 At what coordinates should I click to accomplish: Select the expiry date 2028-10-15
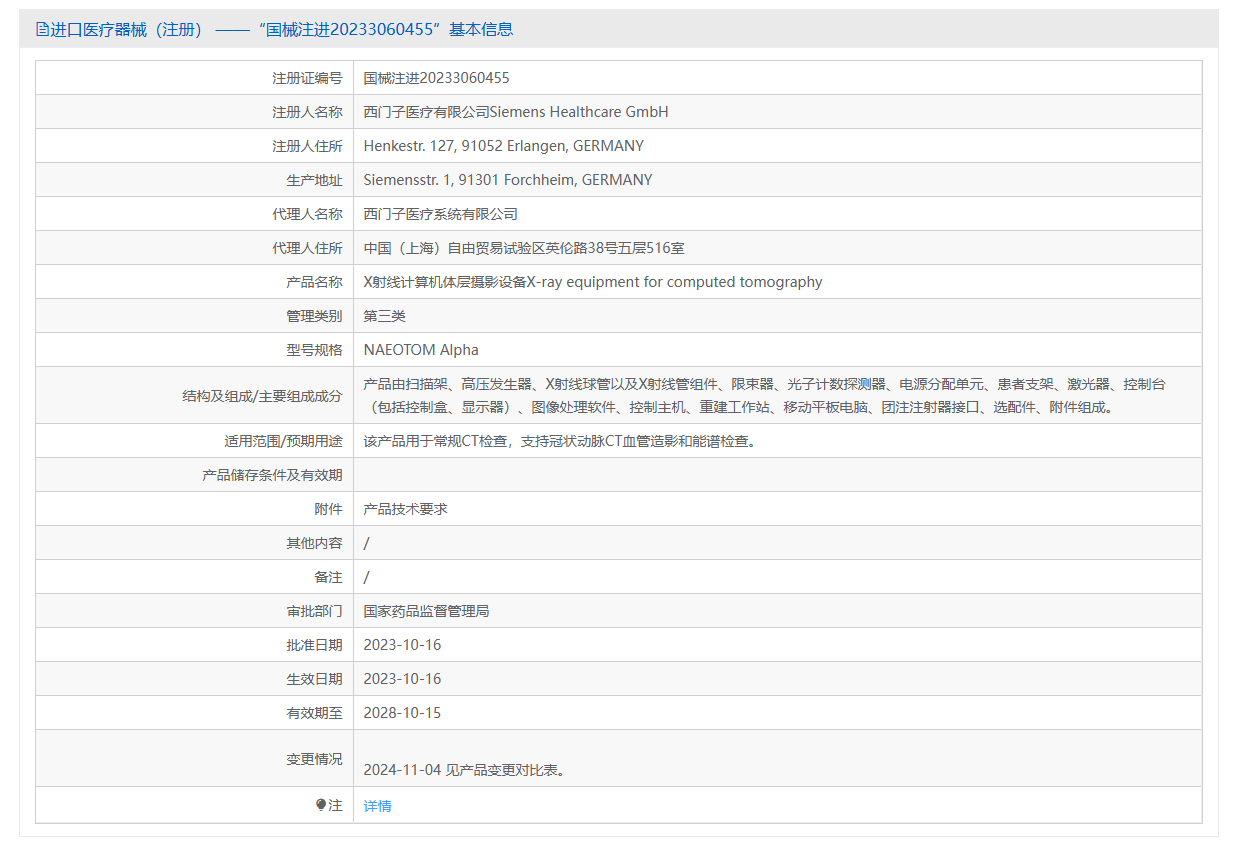pos(402,713)
